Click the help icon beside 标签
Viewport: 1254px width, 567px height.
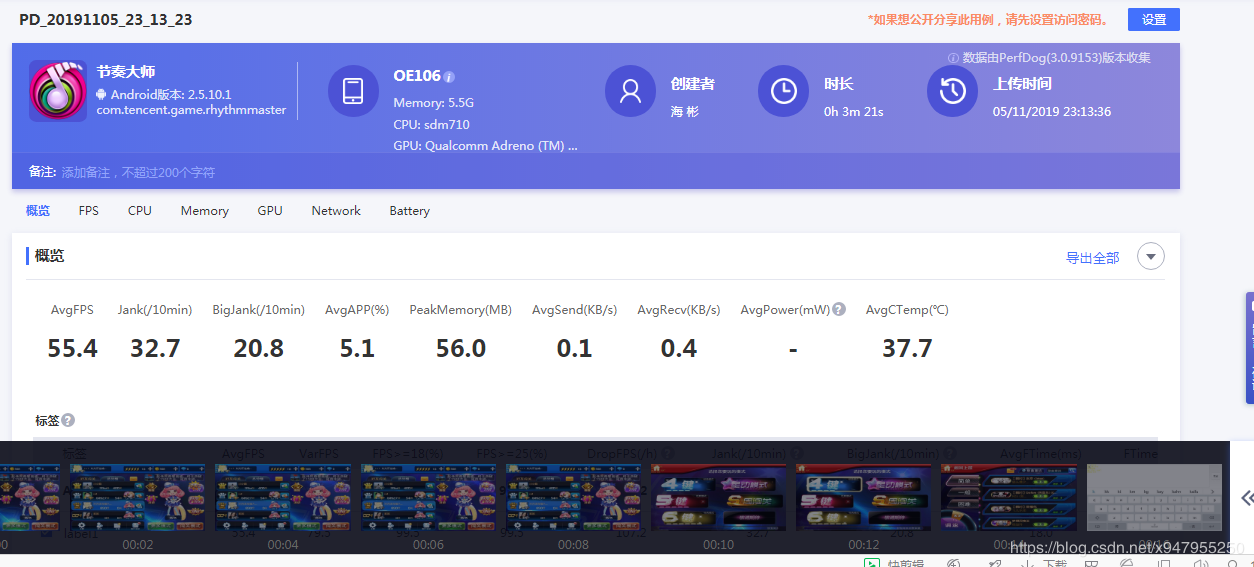(x=68, y=421)
